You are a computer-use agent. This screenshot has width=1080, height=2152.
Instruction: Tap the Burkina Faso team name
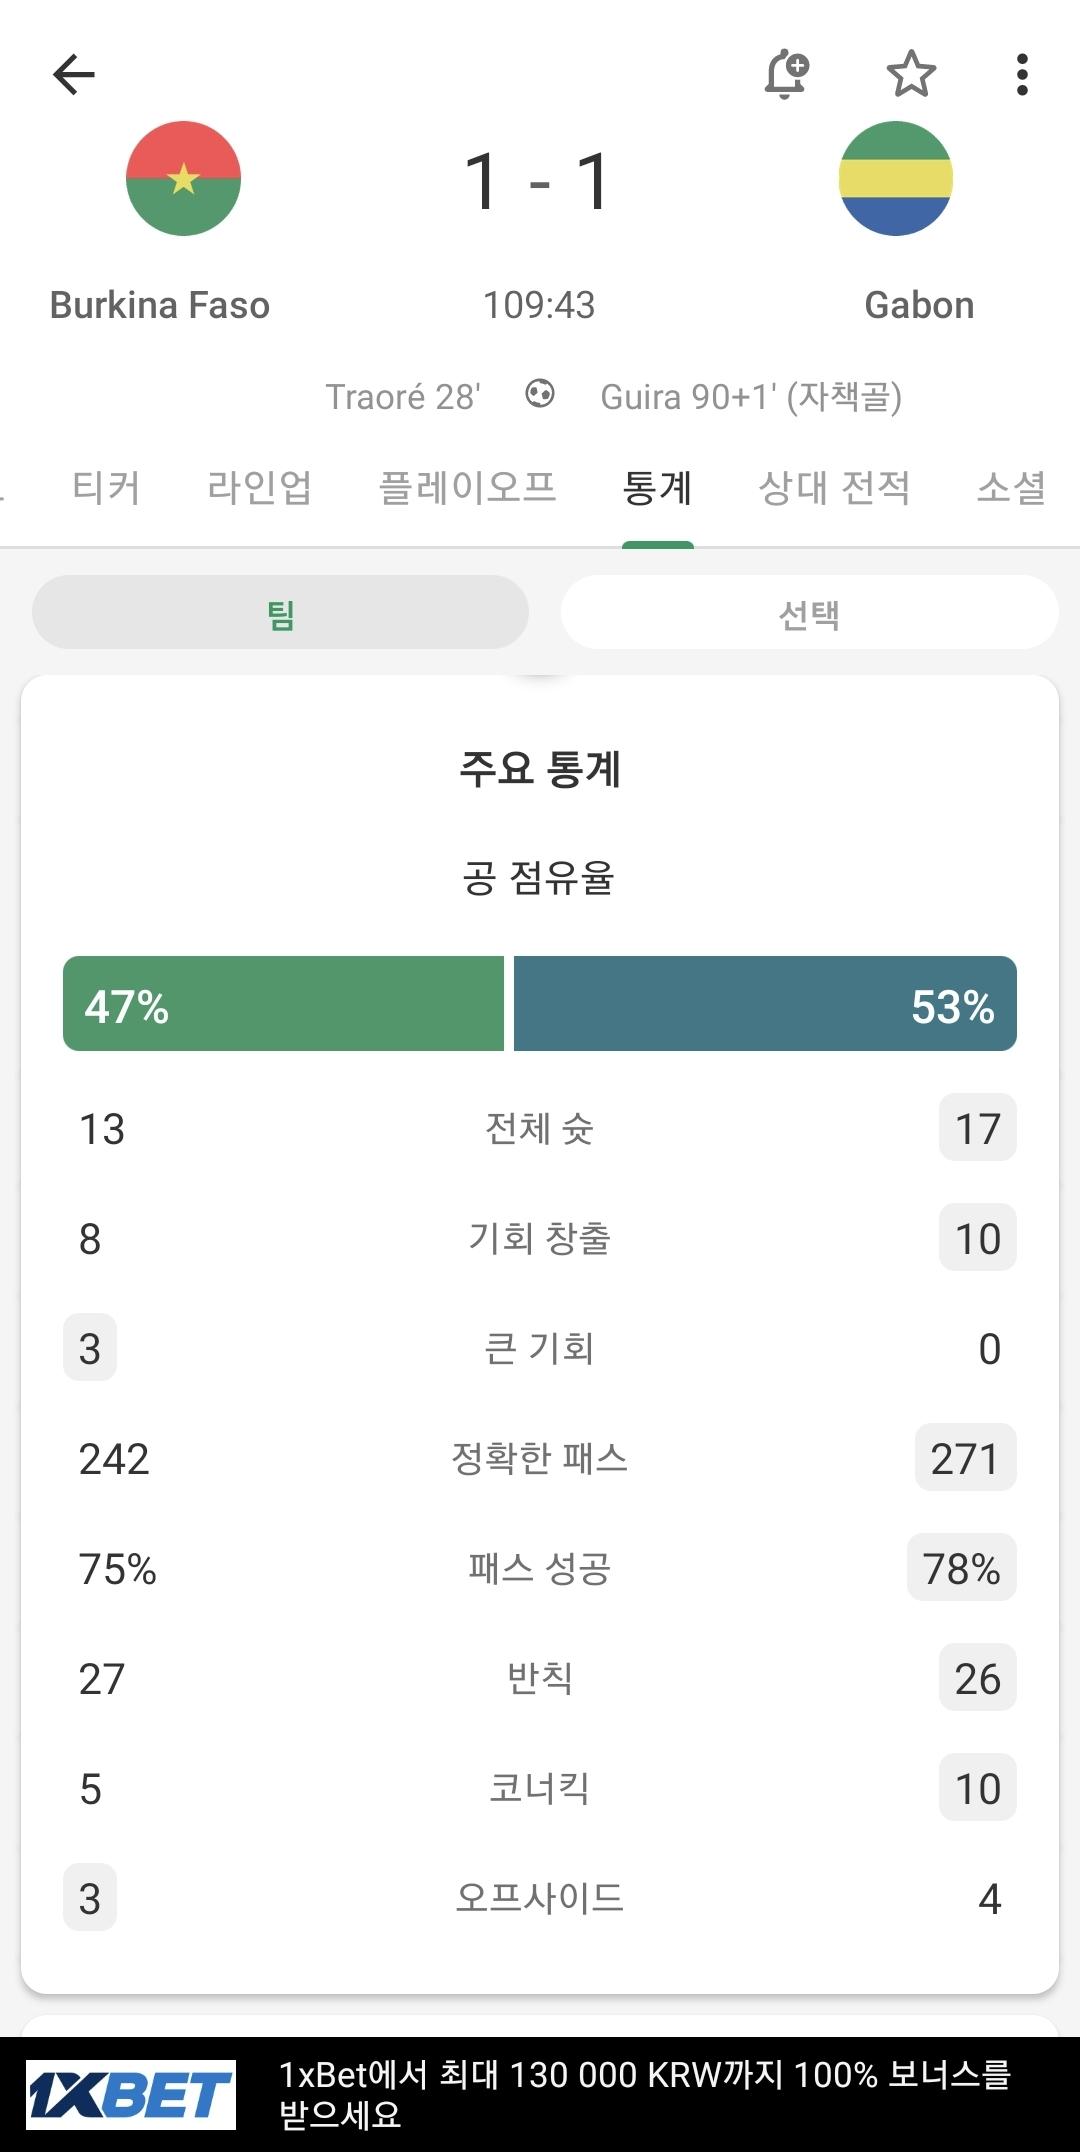[160, 305]
